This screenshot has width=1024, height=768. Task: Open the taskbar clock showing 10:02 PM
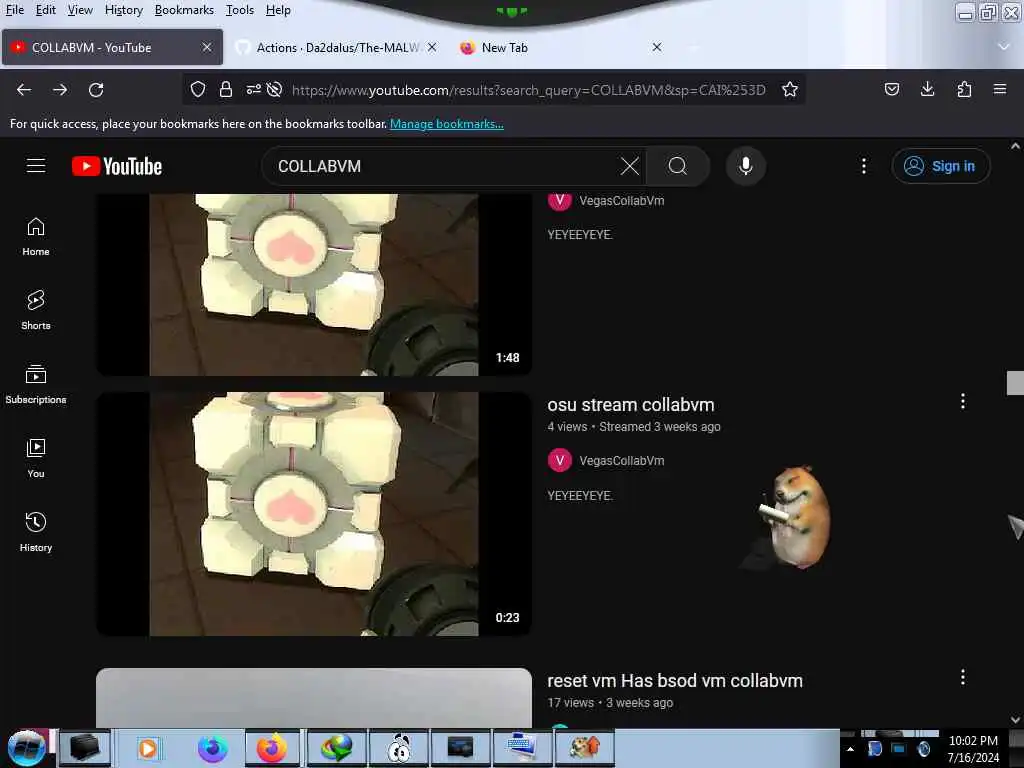click(x=973, y=749)
